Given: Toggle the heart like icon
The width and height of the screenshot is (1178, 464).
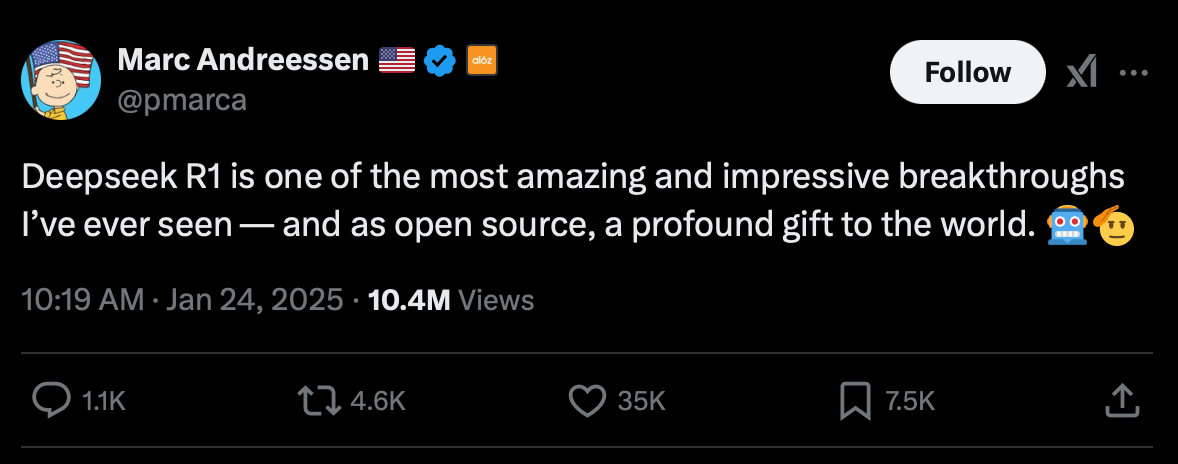Looking at the screenshot, I should pyautogui.click(x=587, y=401).
